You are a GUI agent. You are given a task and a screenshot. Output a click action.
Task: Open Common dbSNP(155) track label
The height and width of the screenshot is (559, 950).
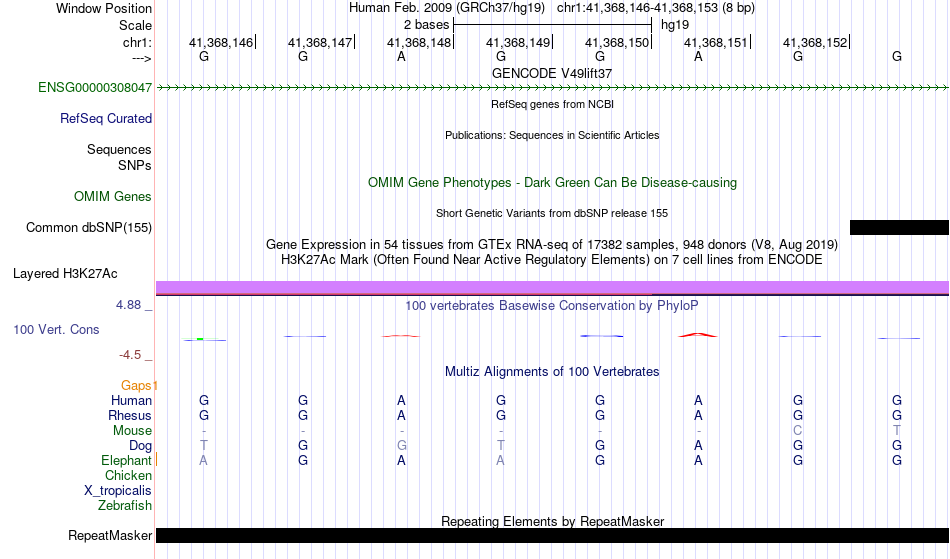click(x=89, y=227)
